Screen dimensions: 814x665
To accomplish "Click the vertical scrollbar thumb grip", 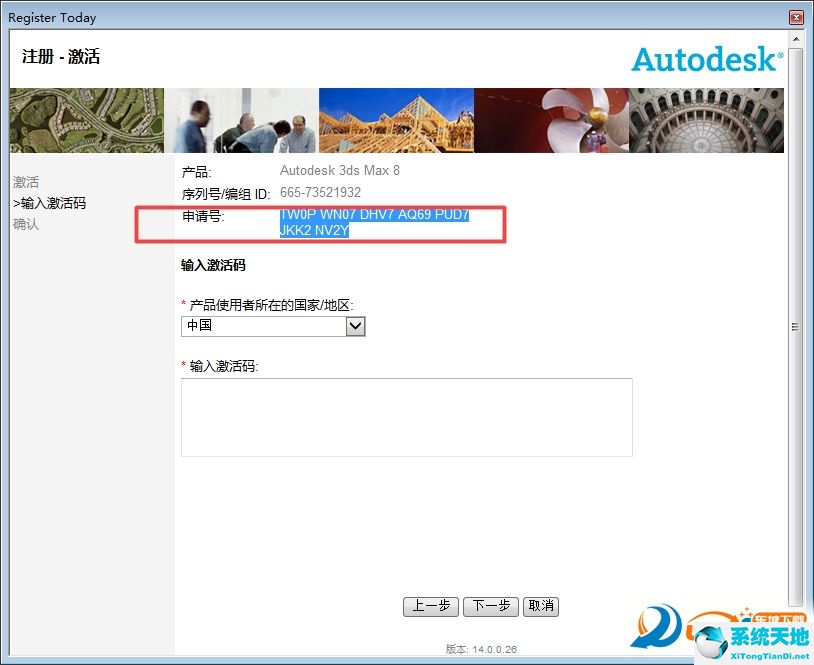I will 795,327.
